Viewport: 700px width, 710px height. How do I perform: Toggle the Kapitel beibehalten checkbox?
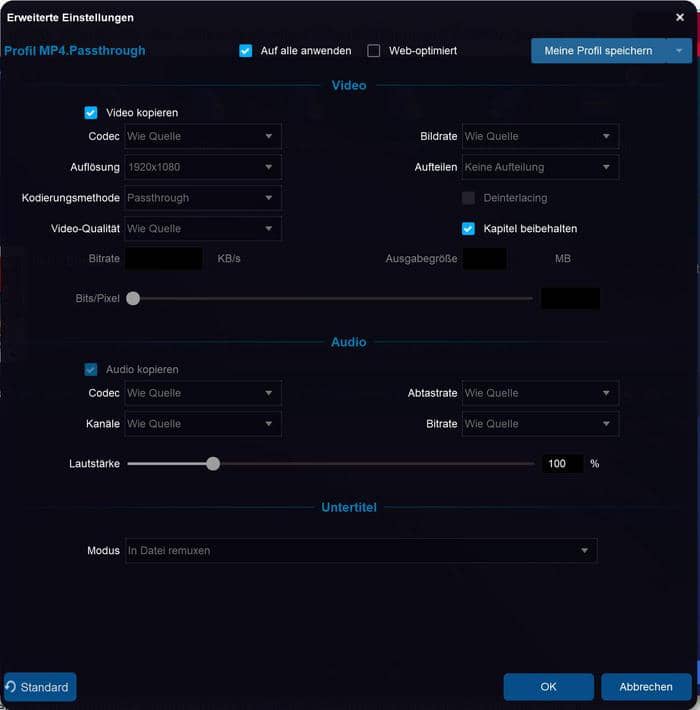(x=468, y=229)
